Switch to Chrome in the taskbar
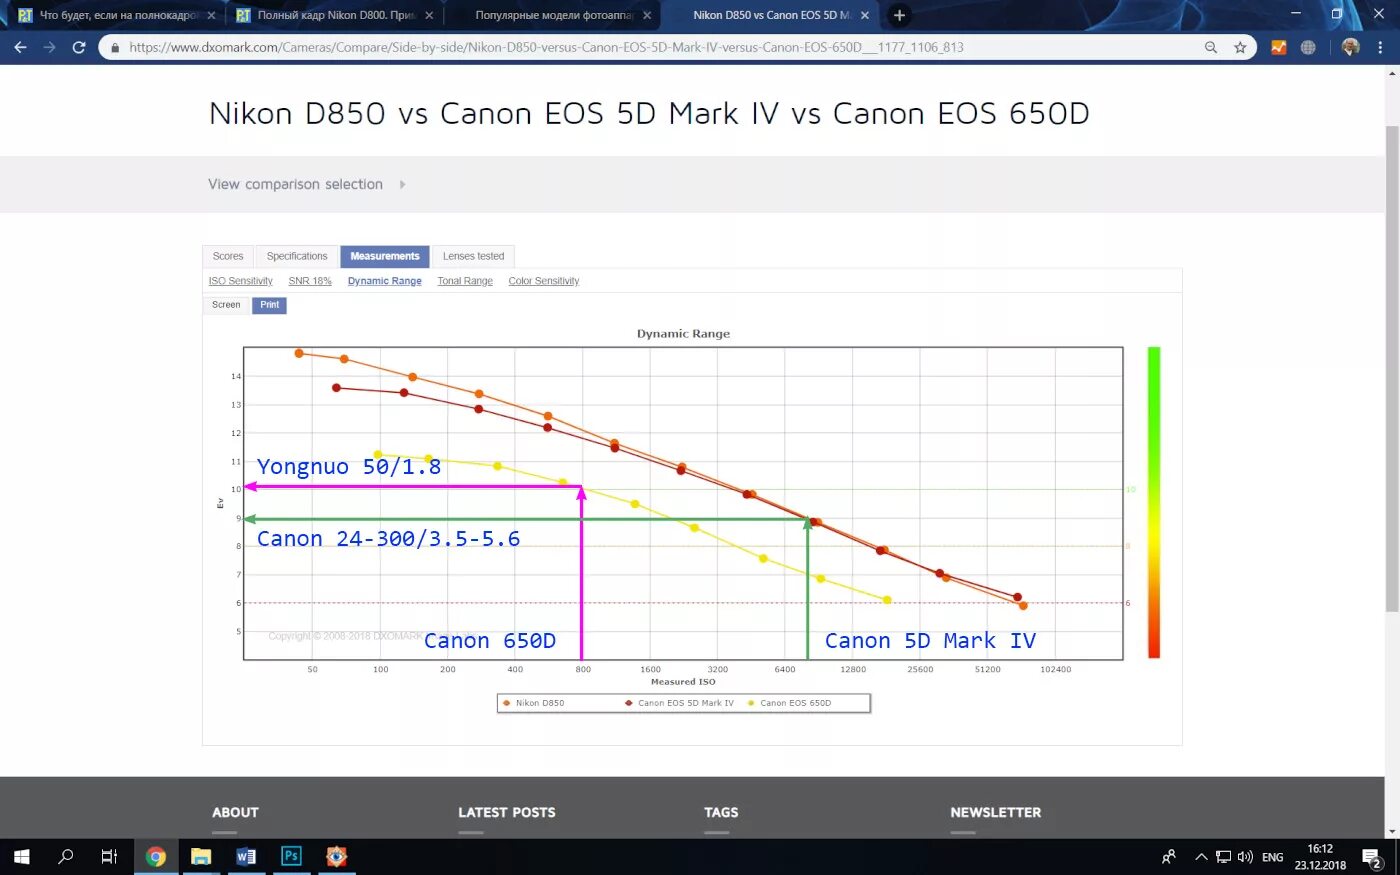This screenshot has width=1400, height=875. pyautogui.click(x=155, y=857)
